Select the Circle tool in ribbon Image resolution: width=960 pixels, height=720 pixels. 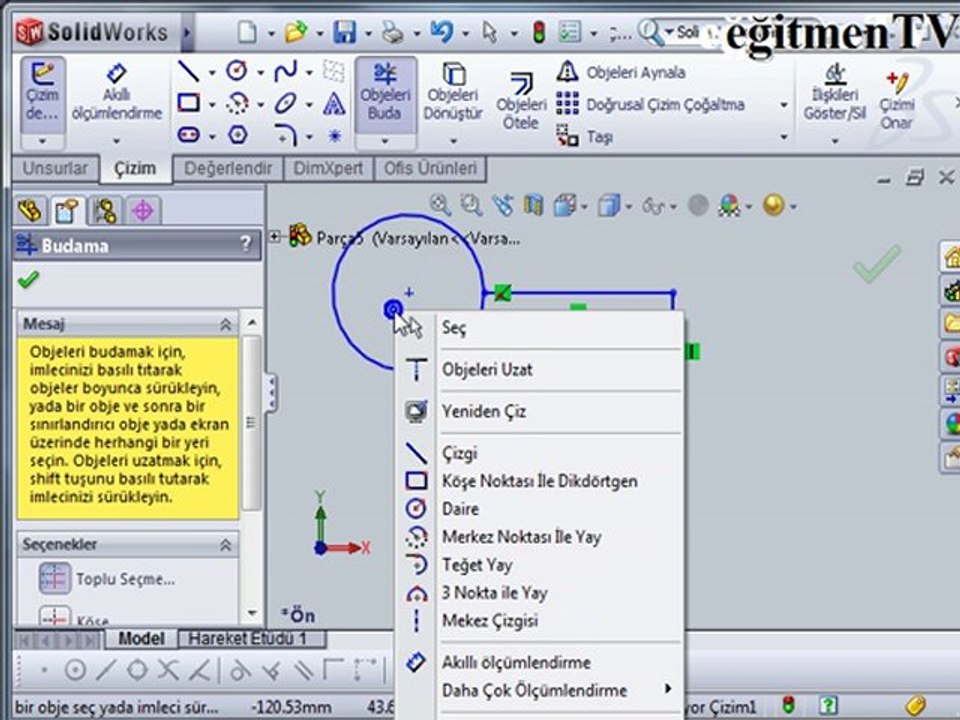(237, 71)
